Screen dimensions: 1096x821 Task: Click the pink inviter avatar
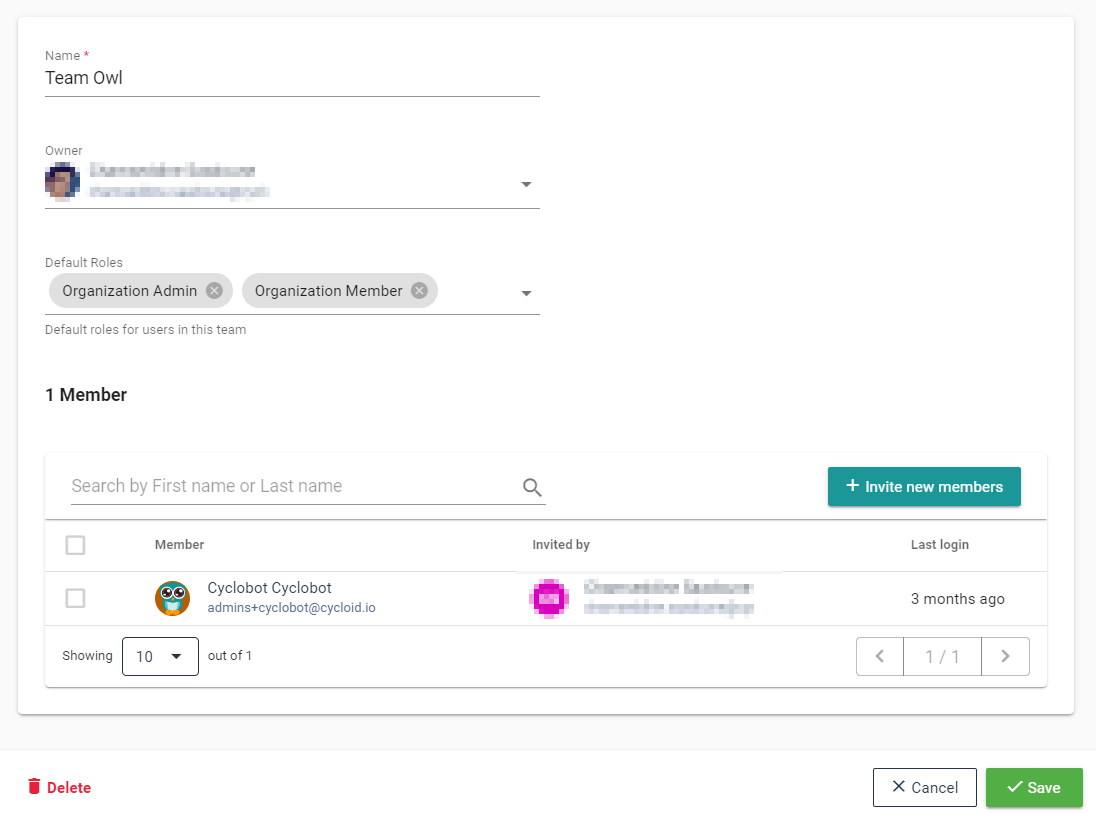pos(548,598)
